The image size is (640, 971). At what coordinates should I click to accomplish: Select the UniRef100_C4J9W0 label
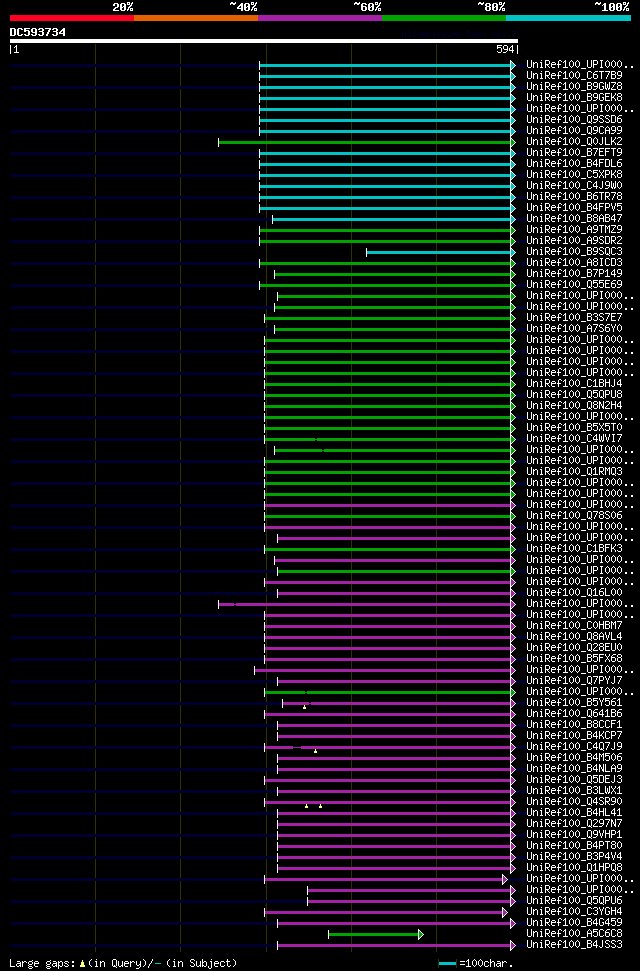[x=574, y=186]
